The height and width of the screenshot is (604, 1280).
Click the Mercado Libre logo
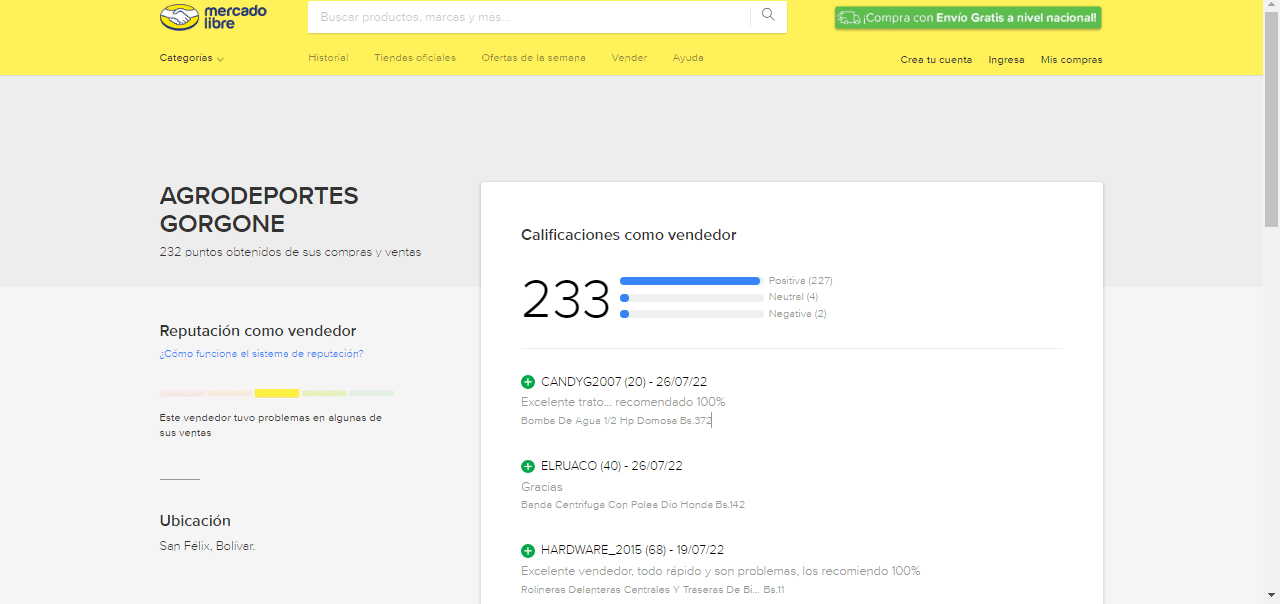tap(213, 17)
